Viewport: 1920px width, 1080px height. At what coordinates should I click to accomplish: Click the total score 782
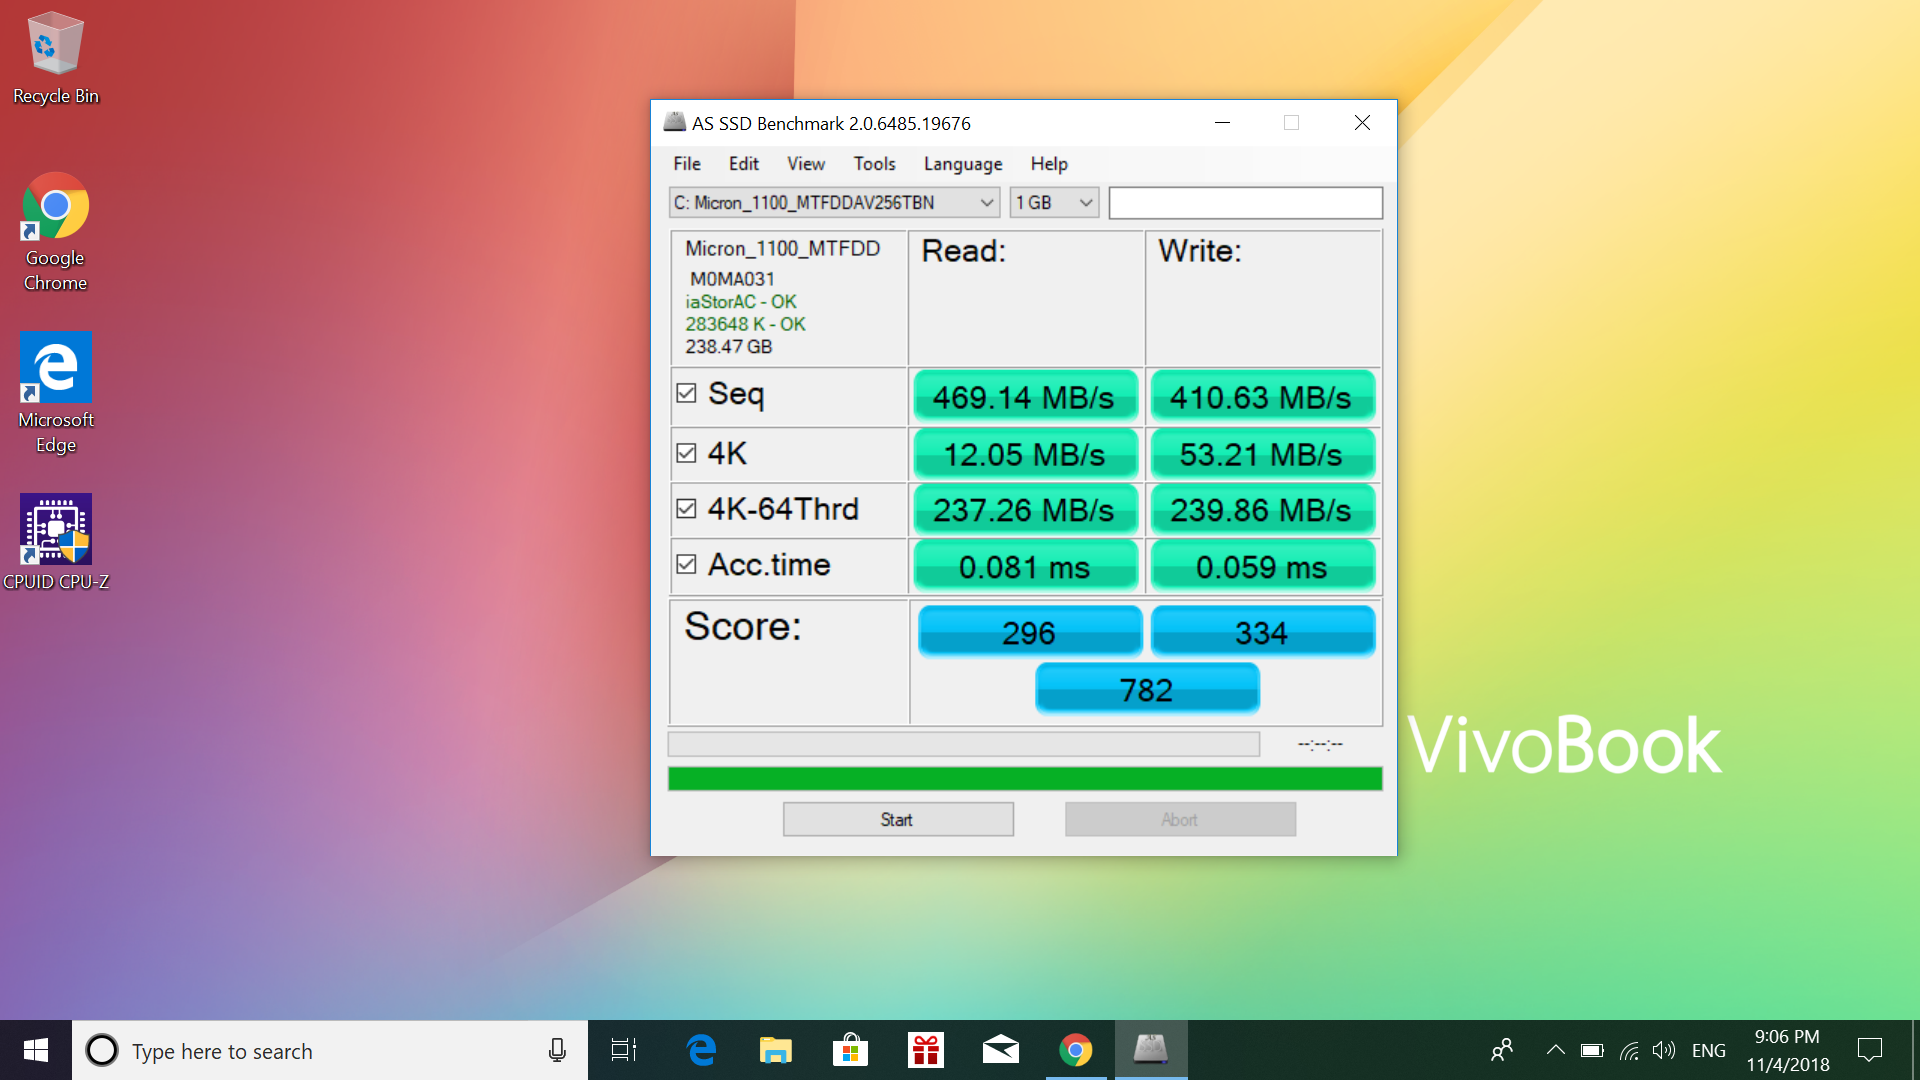(1147, 689)
